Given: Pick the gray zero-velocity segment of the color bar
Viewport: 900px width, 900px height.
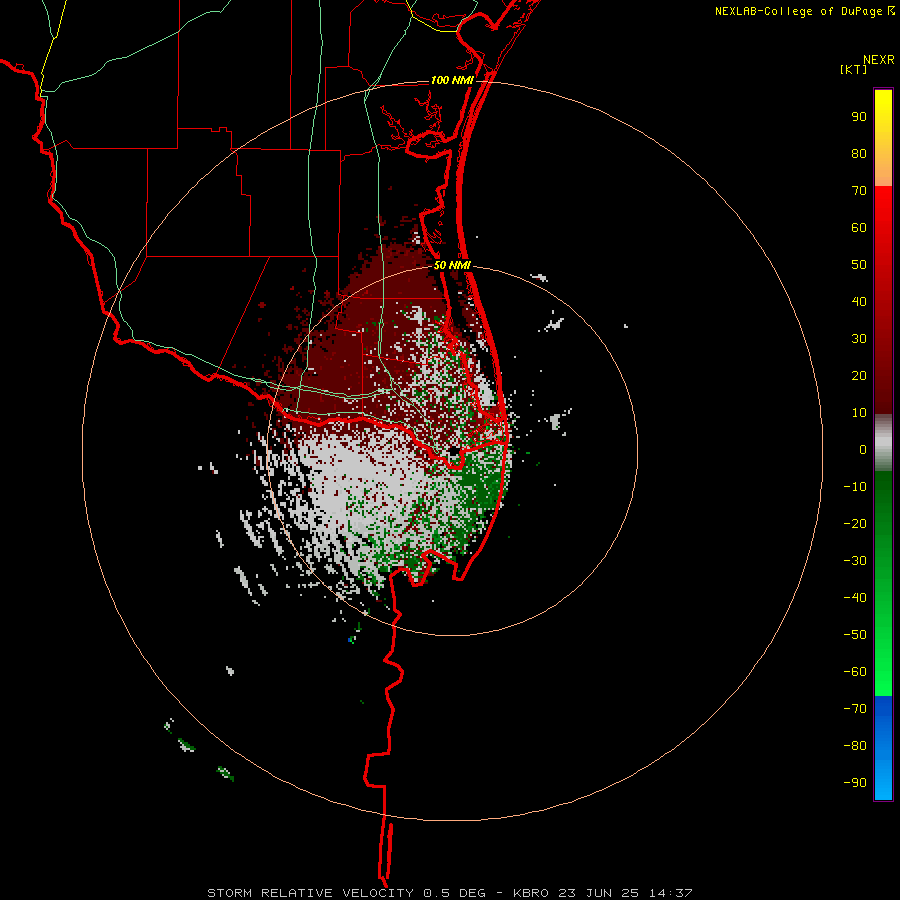Looking at the screenshot, I should (883, 443).
